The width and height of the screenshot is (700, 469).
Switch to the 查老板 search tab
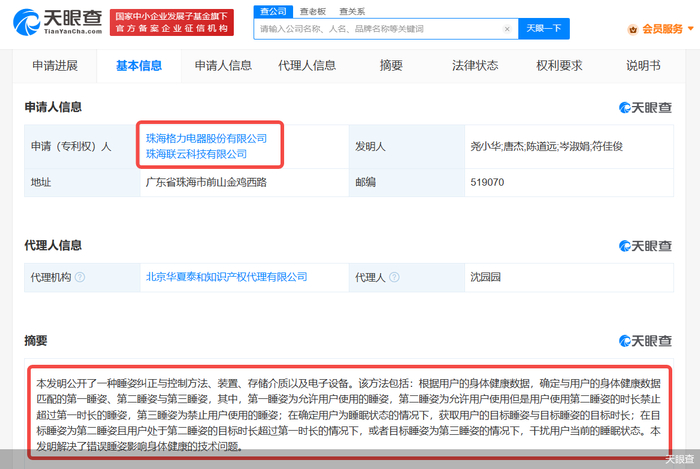coord(312,11)
